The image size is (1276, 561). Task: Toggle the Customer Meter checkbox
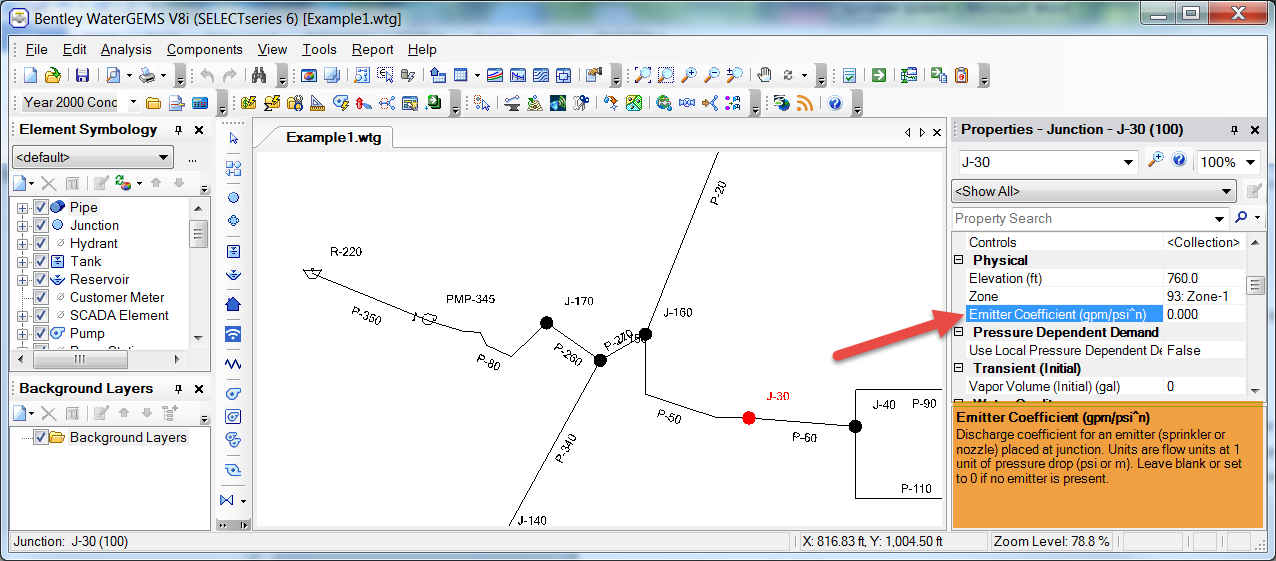click(x=41, y=297)
